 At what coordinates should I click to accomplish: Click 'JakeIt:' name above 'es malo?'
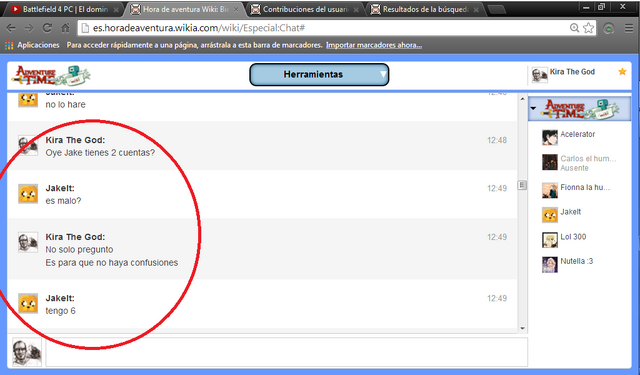coord(60,189)
